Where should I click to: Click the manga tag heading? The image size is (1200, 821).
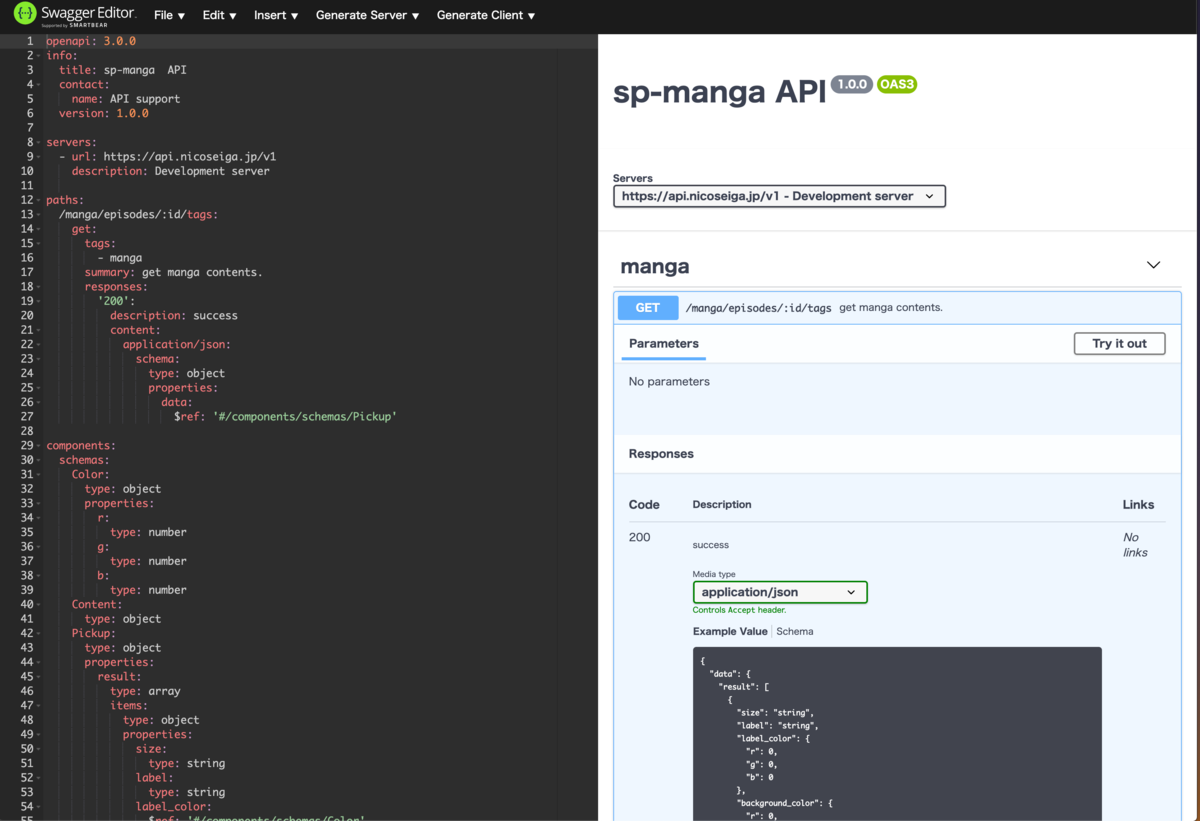tap(655, 266)
